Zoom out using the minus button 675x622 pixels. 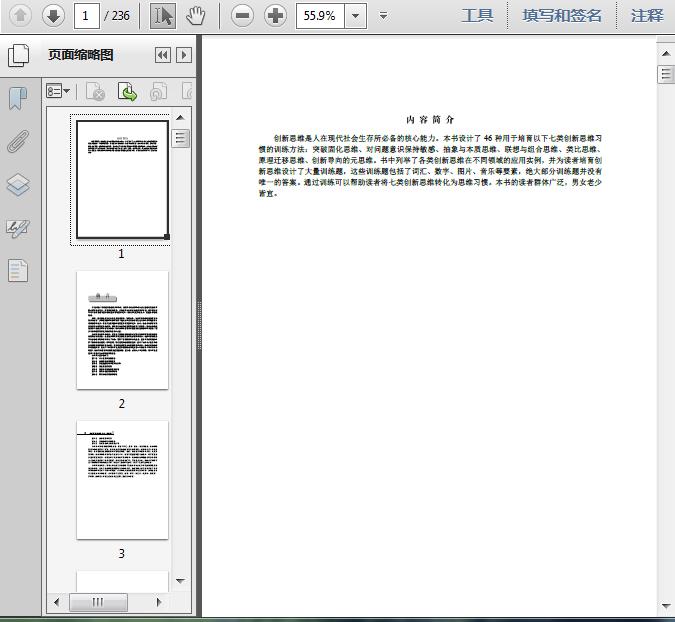242,15
